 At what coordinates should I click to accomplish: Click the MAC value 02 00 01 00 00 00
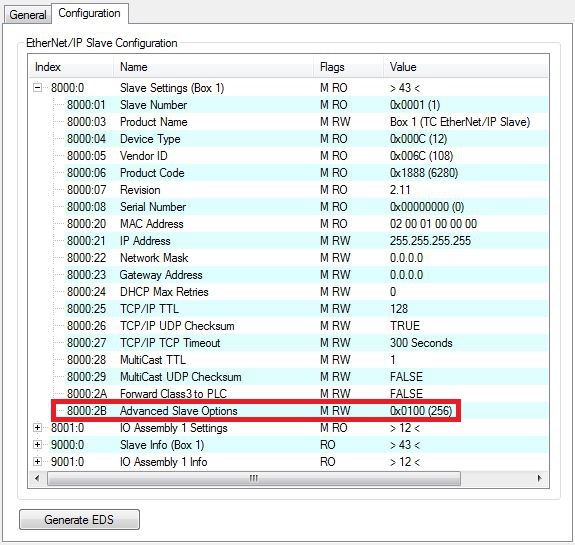coord(433,224)
